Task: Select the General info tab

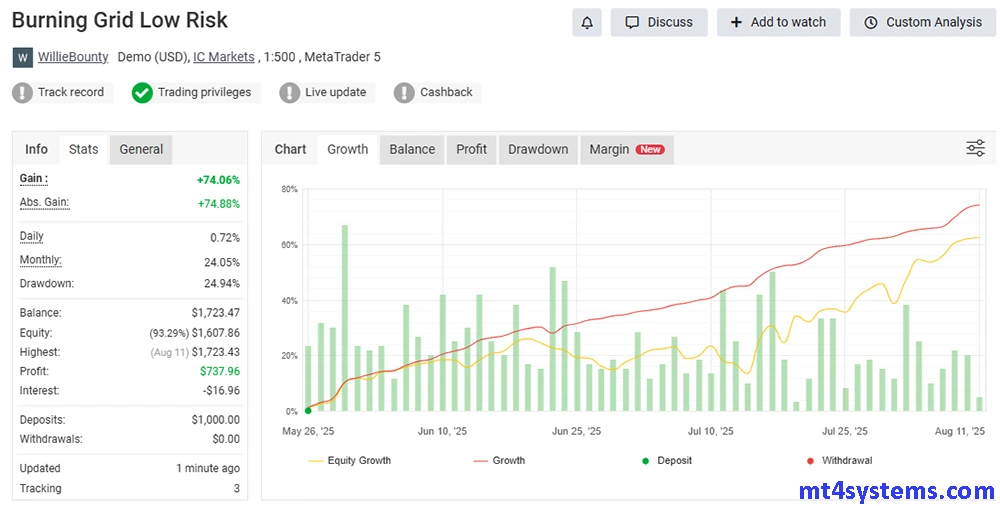Action: pos(141,149)
